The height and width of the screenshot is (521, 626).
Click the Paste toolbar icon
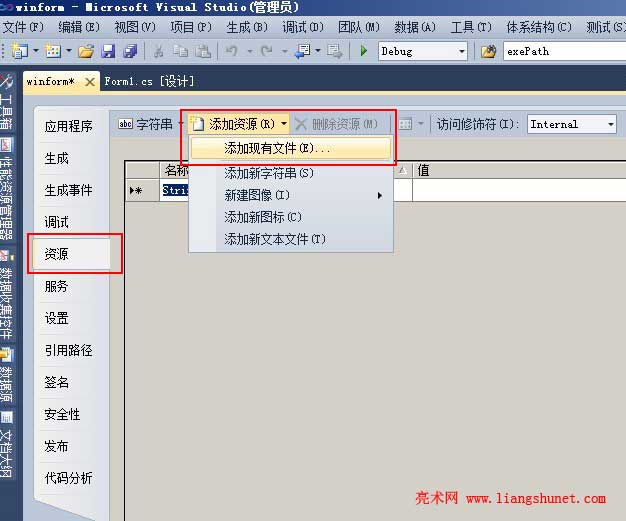pos(203,51)
